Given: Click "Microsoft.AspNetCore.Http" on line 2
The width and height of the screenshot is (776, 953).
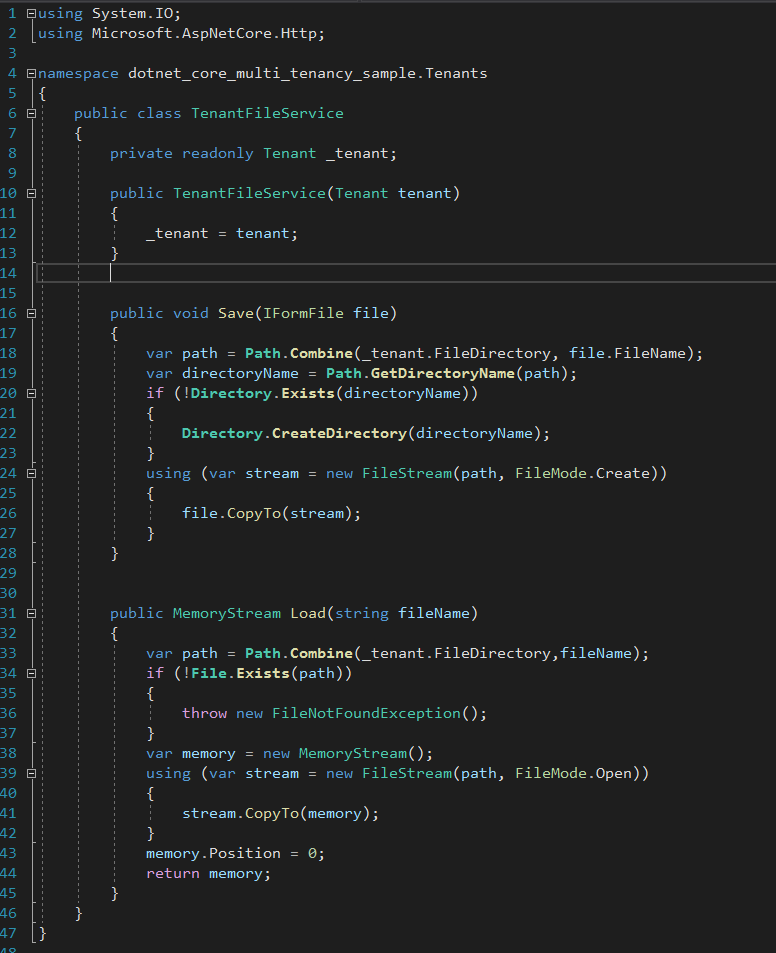Looking at the screenshot, I should point(204,33).
